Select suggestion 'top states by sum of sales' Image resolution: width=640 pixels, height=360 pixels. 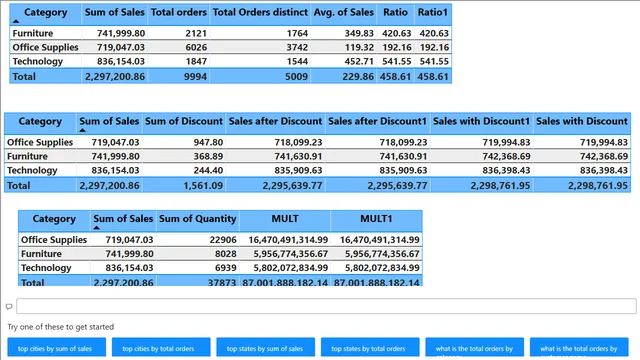point(266,348)
